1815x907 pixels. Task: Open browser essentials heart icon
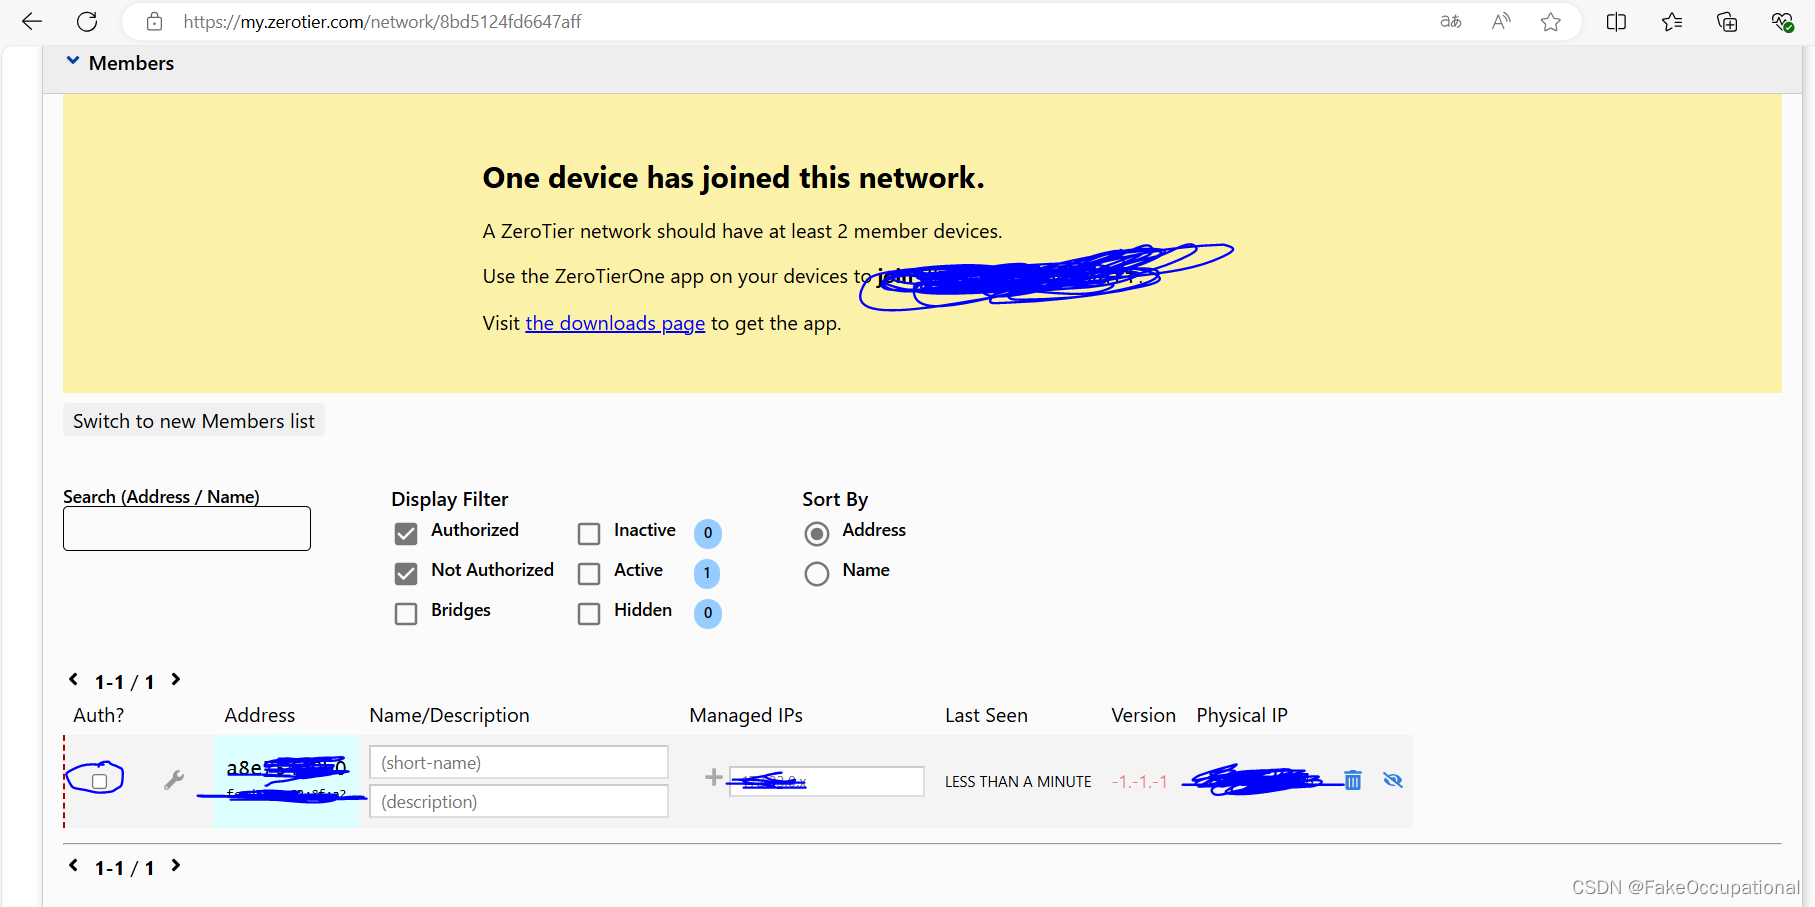[1782, 21]
